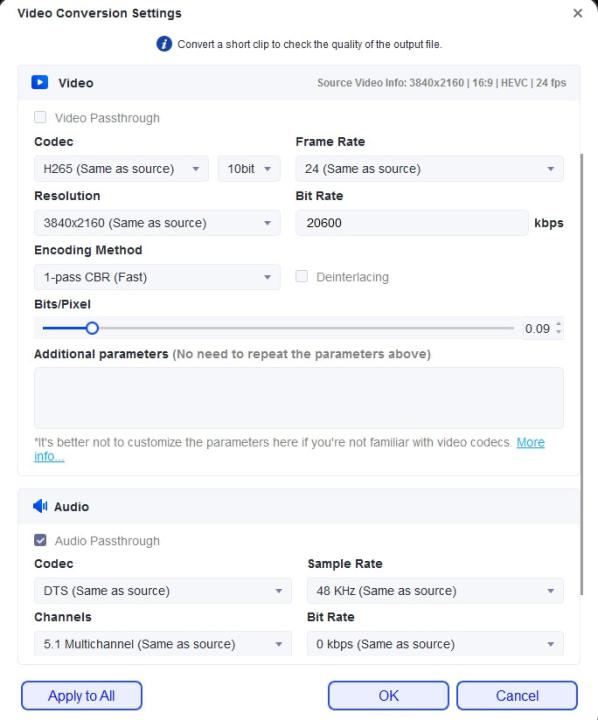Open the 10bit depth dropdown
Image resolution: width=598 pixels, height=720 pixels.
249,169
